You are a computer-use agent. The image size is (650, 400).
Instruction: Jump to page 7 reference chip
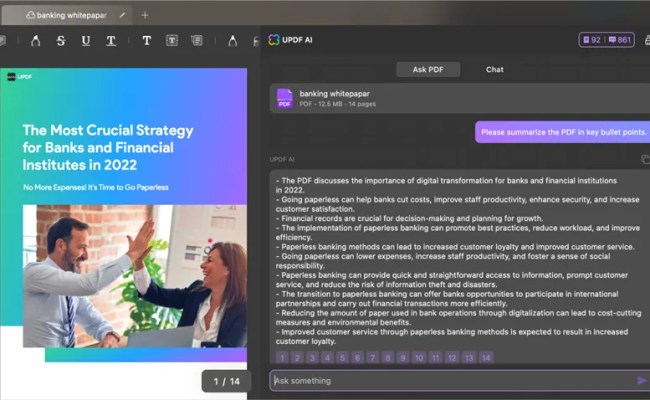pyautogui.click(x=373, y=358)
